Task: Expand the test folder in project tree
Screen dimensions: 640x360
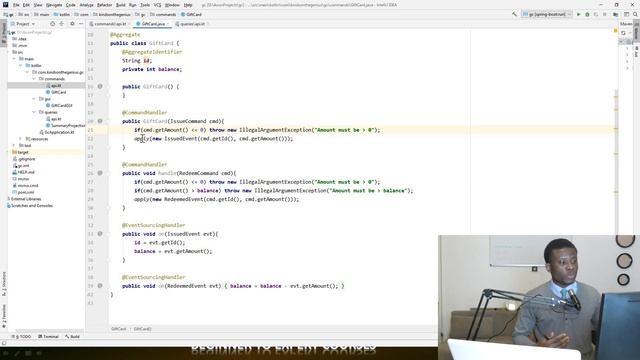Action: coord(14,145)
